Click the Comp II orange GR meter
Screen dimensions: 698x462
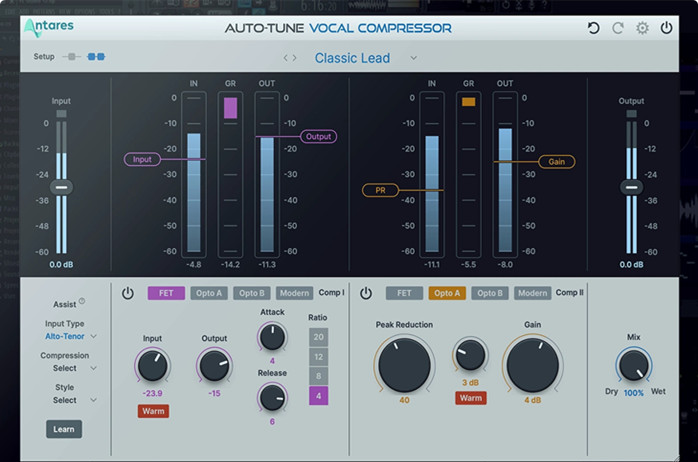468,102
